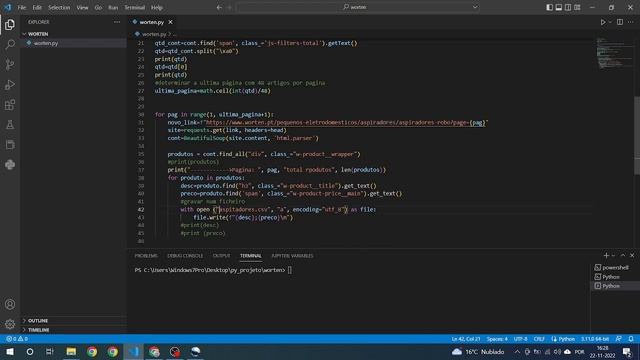This screenshot has height=360, width=640.
Task: Open the Run and Debug view
Action: click(10, 84)
